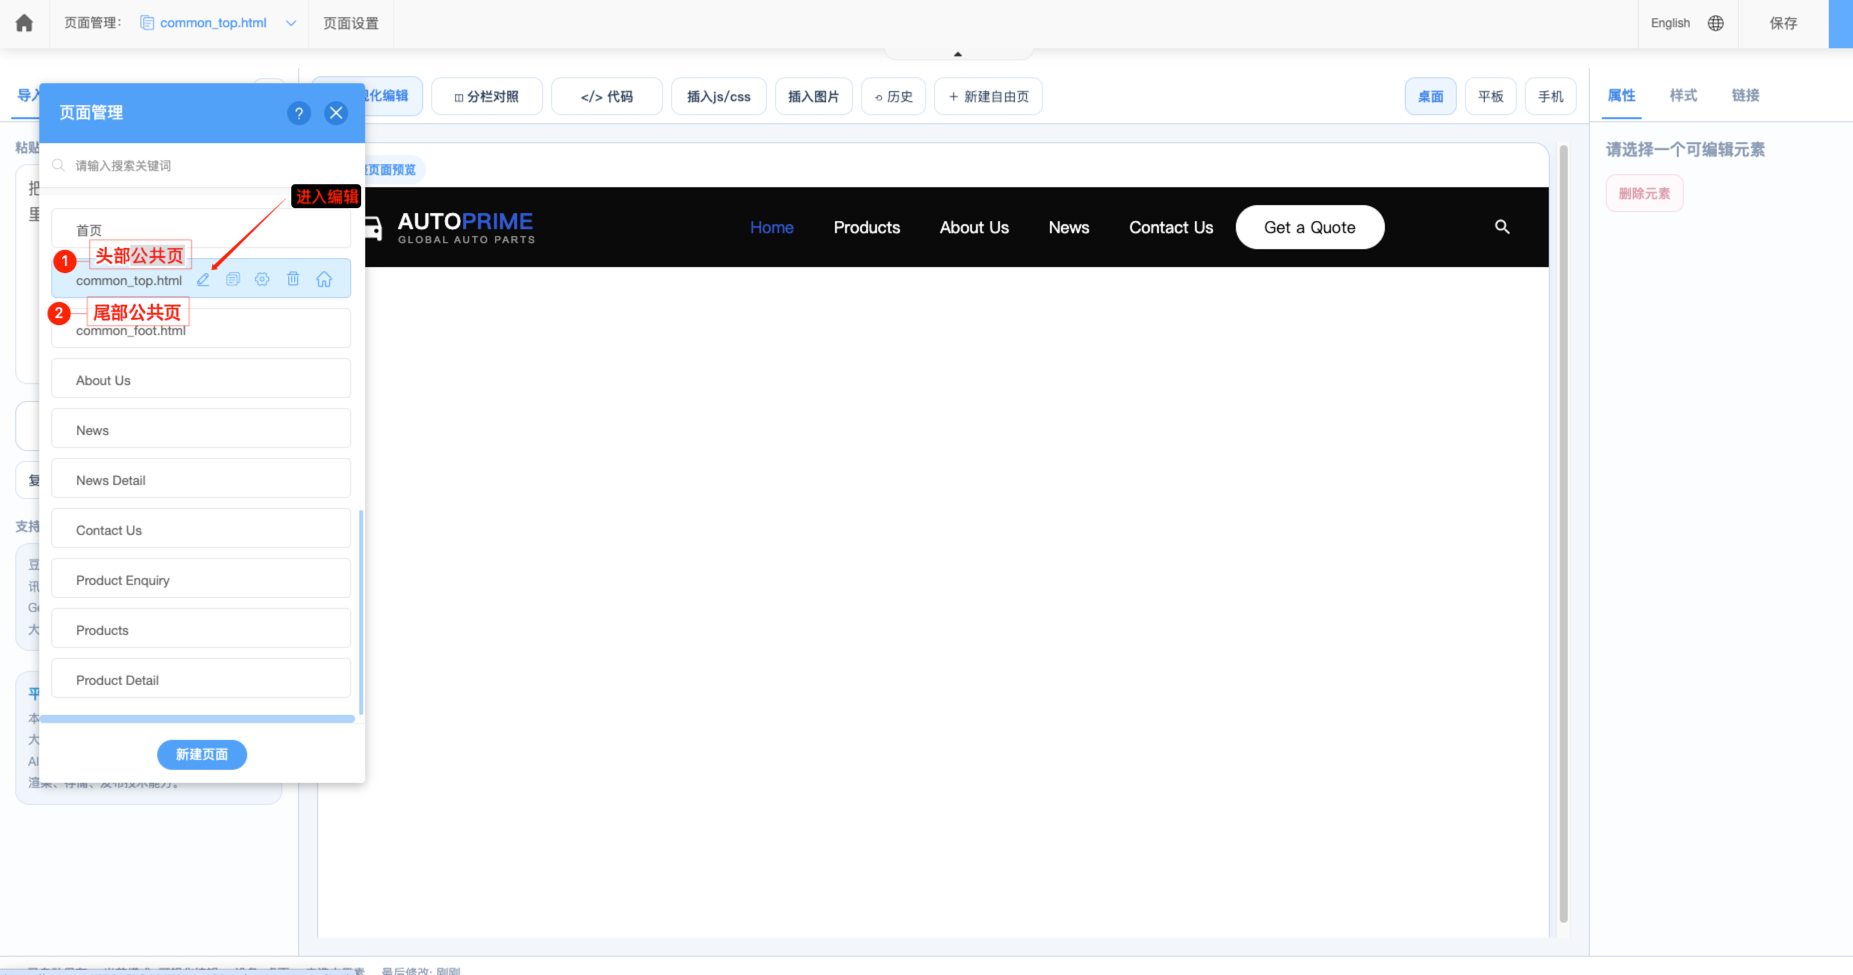The image size is (1853, 975).
Task: Click the page list vertical scrollbar
Action: pos(360,612)
